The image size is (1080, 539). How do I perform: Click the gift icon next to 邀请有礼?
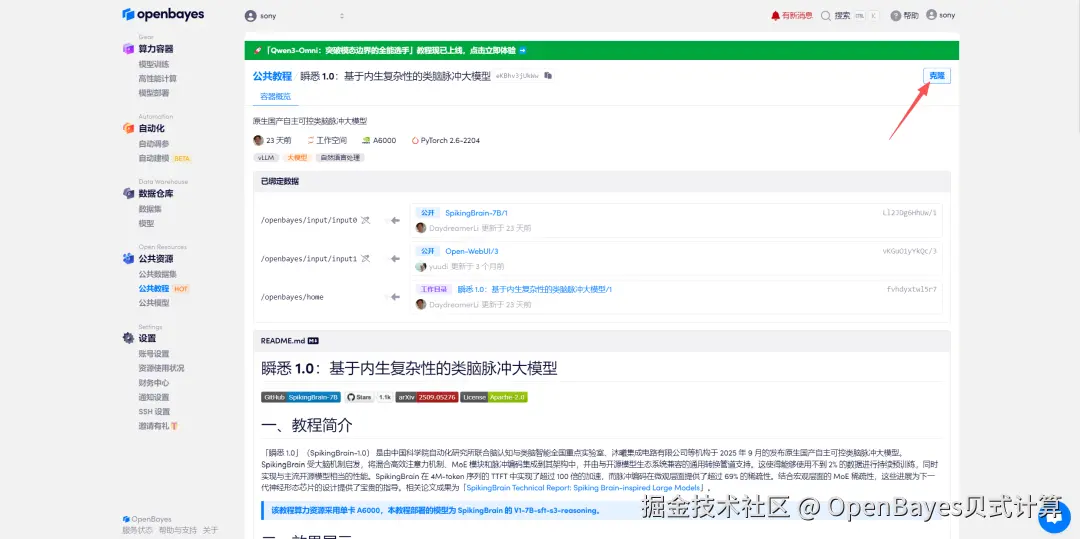pyautogui.click(x=175, y=426)
